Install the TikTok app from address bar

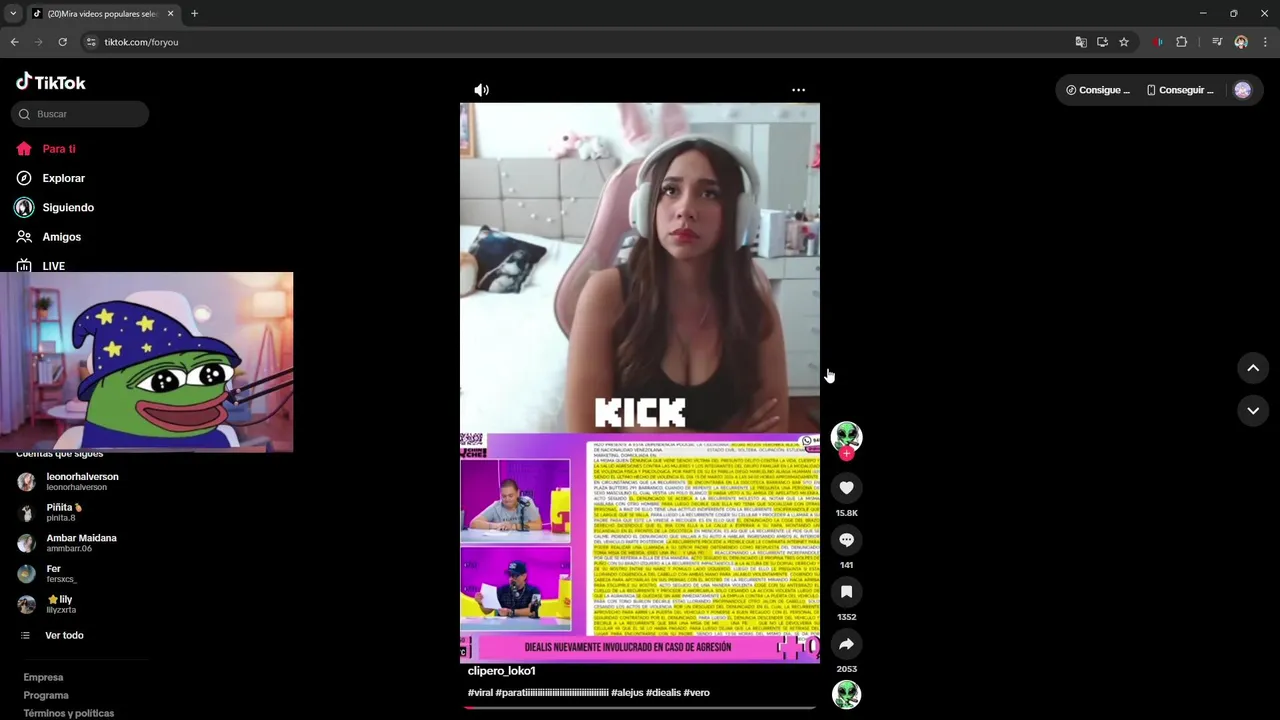click(1102, 42)
